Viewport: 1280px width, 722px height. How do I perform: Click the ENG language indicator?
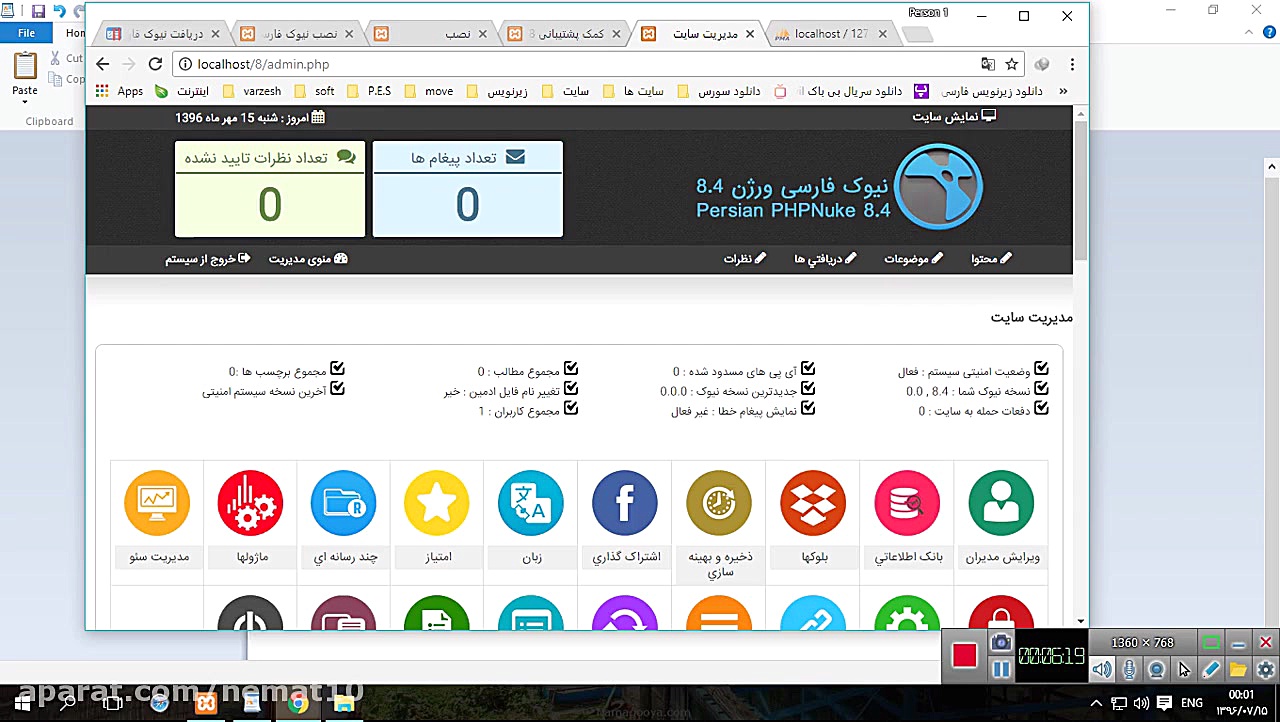click(1192, 703)
